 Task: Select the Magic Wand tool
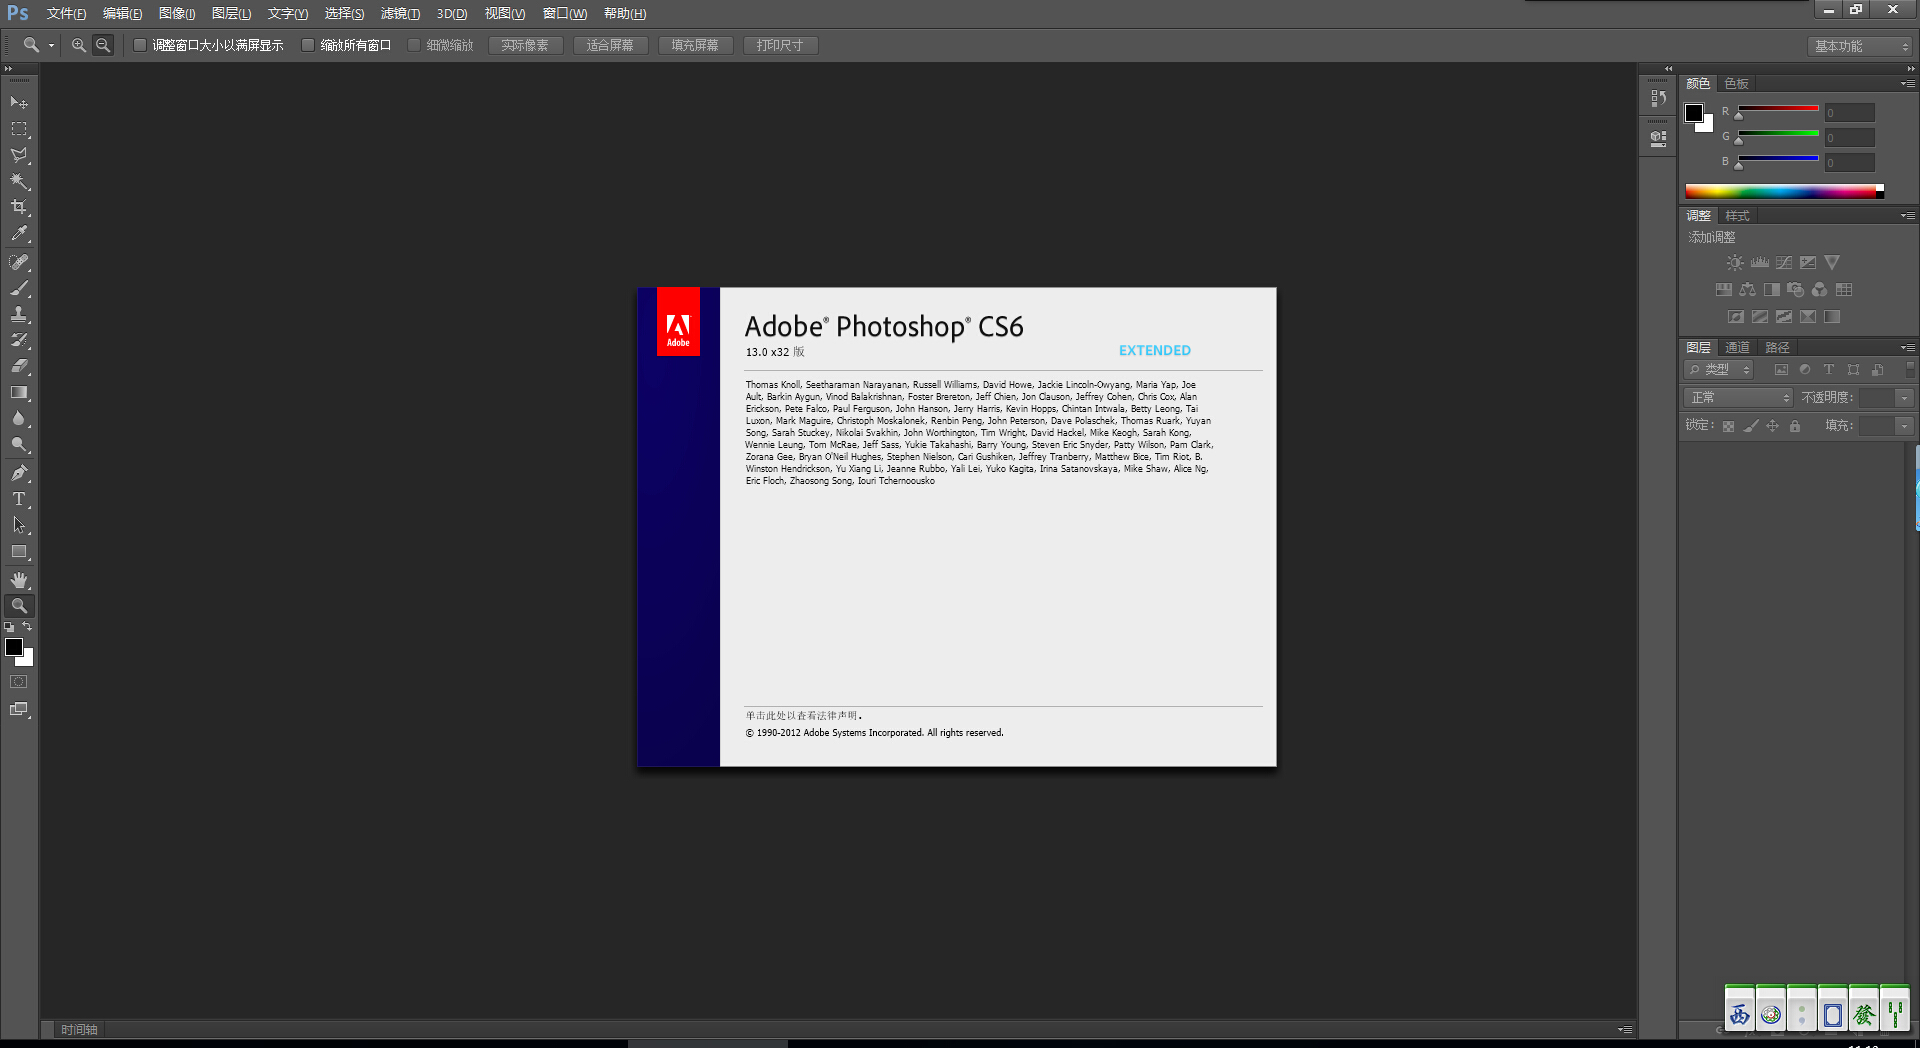[19, 181]
